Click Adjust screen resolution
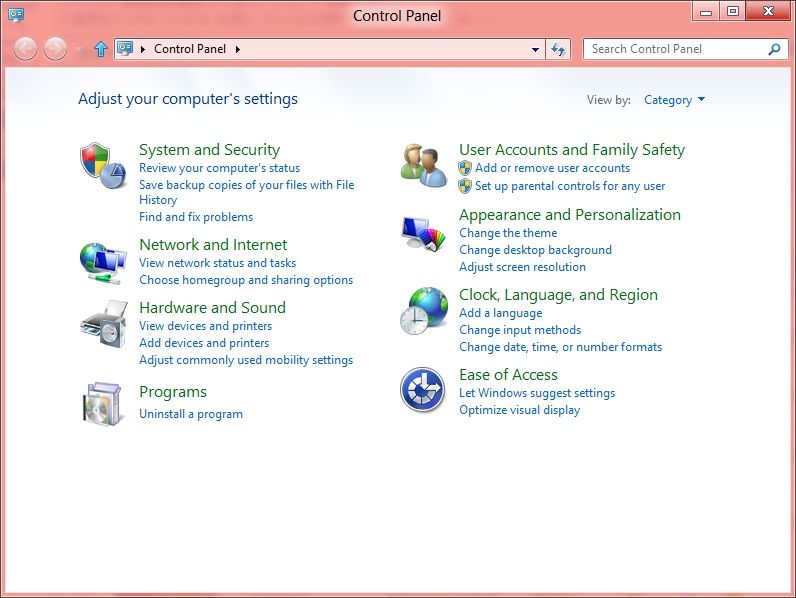Viewport: 796px width, 598px height. (x=522, y=267)
